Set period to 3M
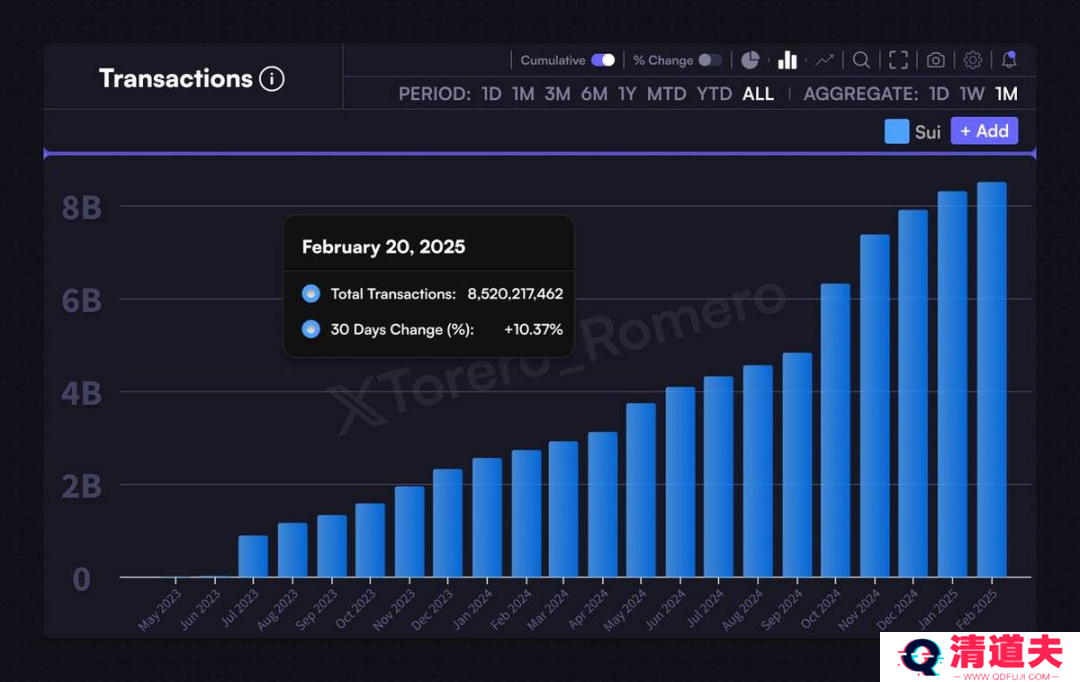The height and width of the screenshot is (682, 1080). pyautogui.click(x=557, y=94)
